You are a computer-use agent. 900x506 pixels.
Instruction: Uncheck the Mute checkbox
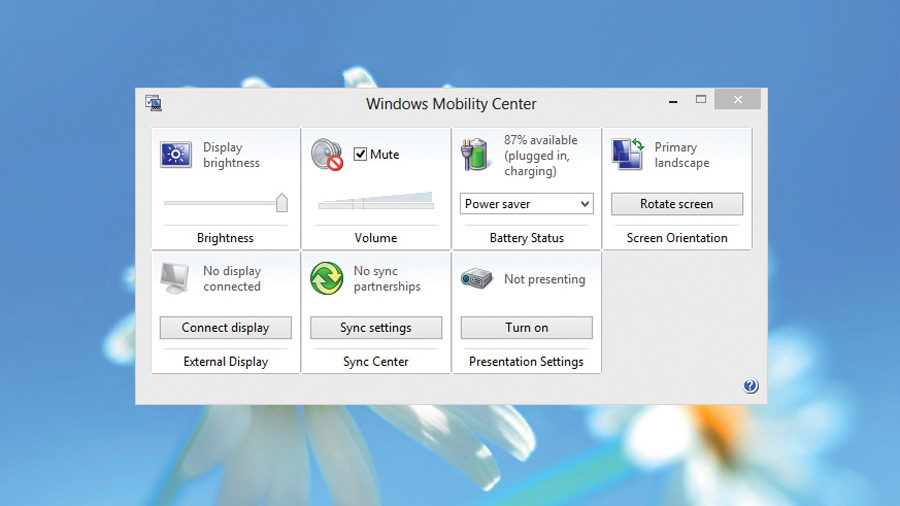click(360, 154)
